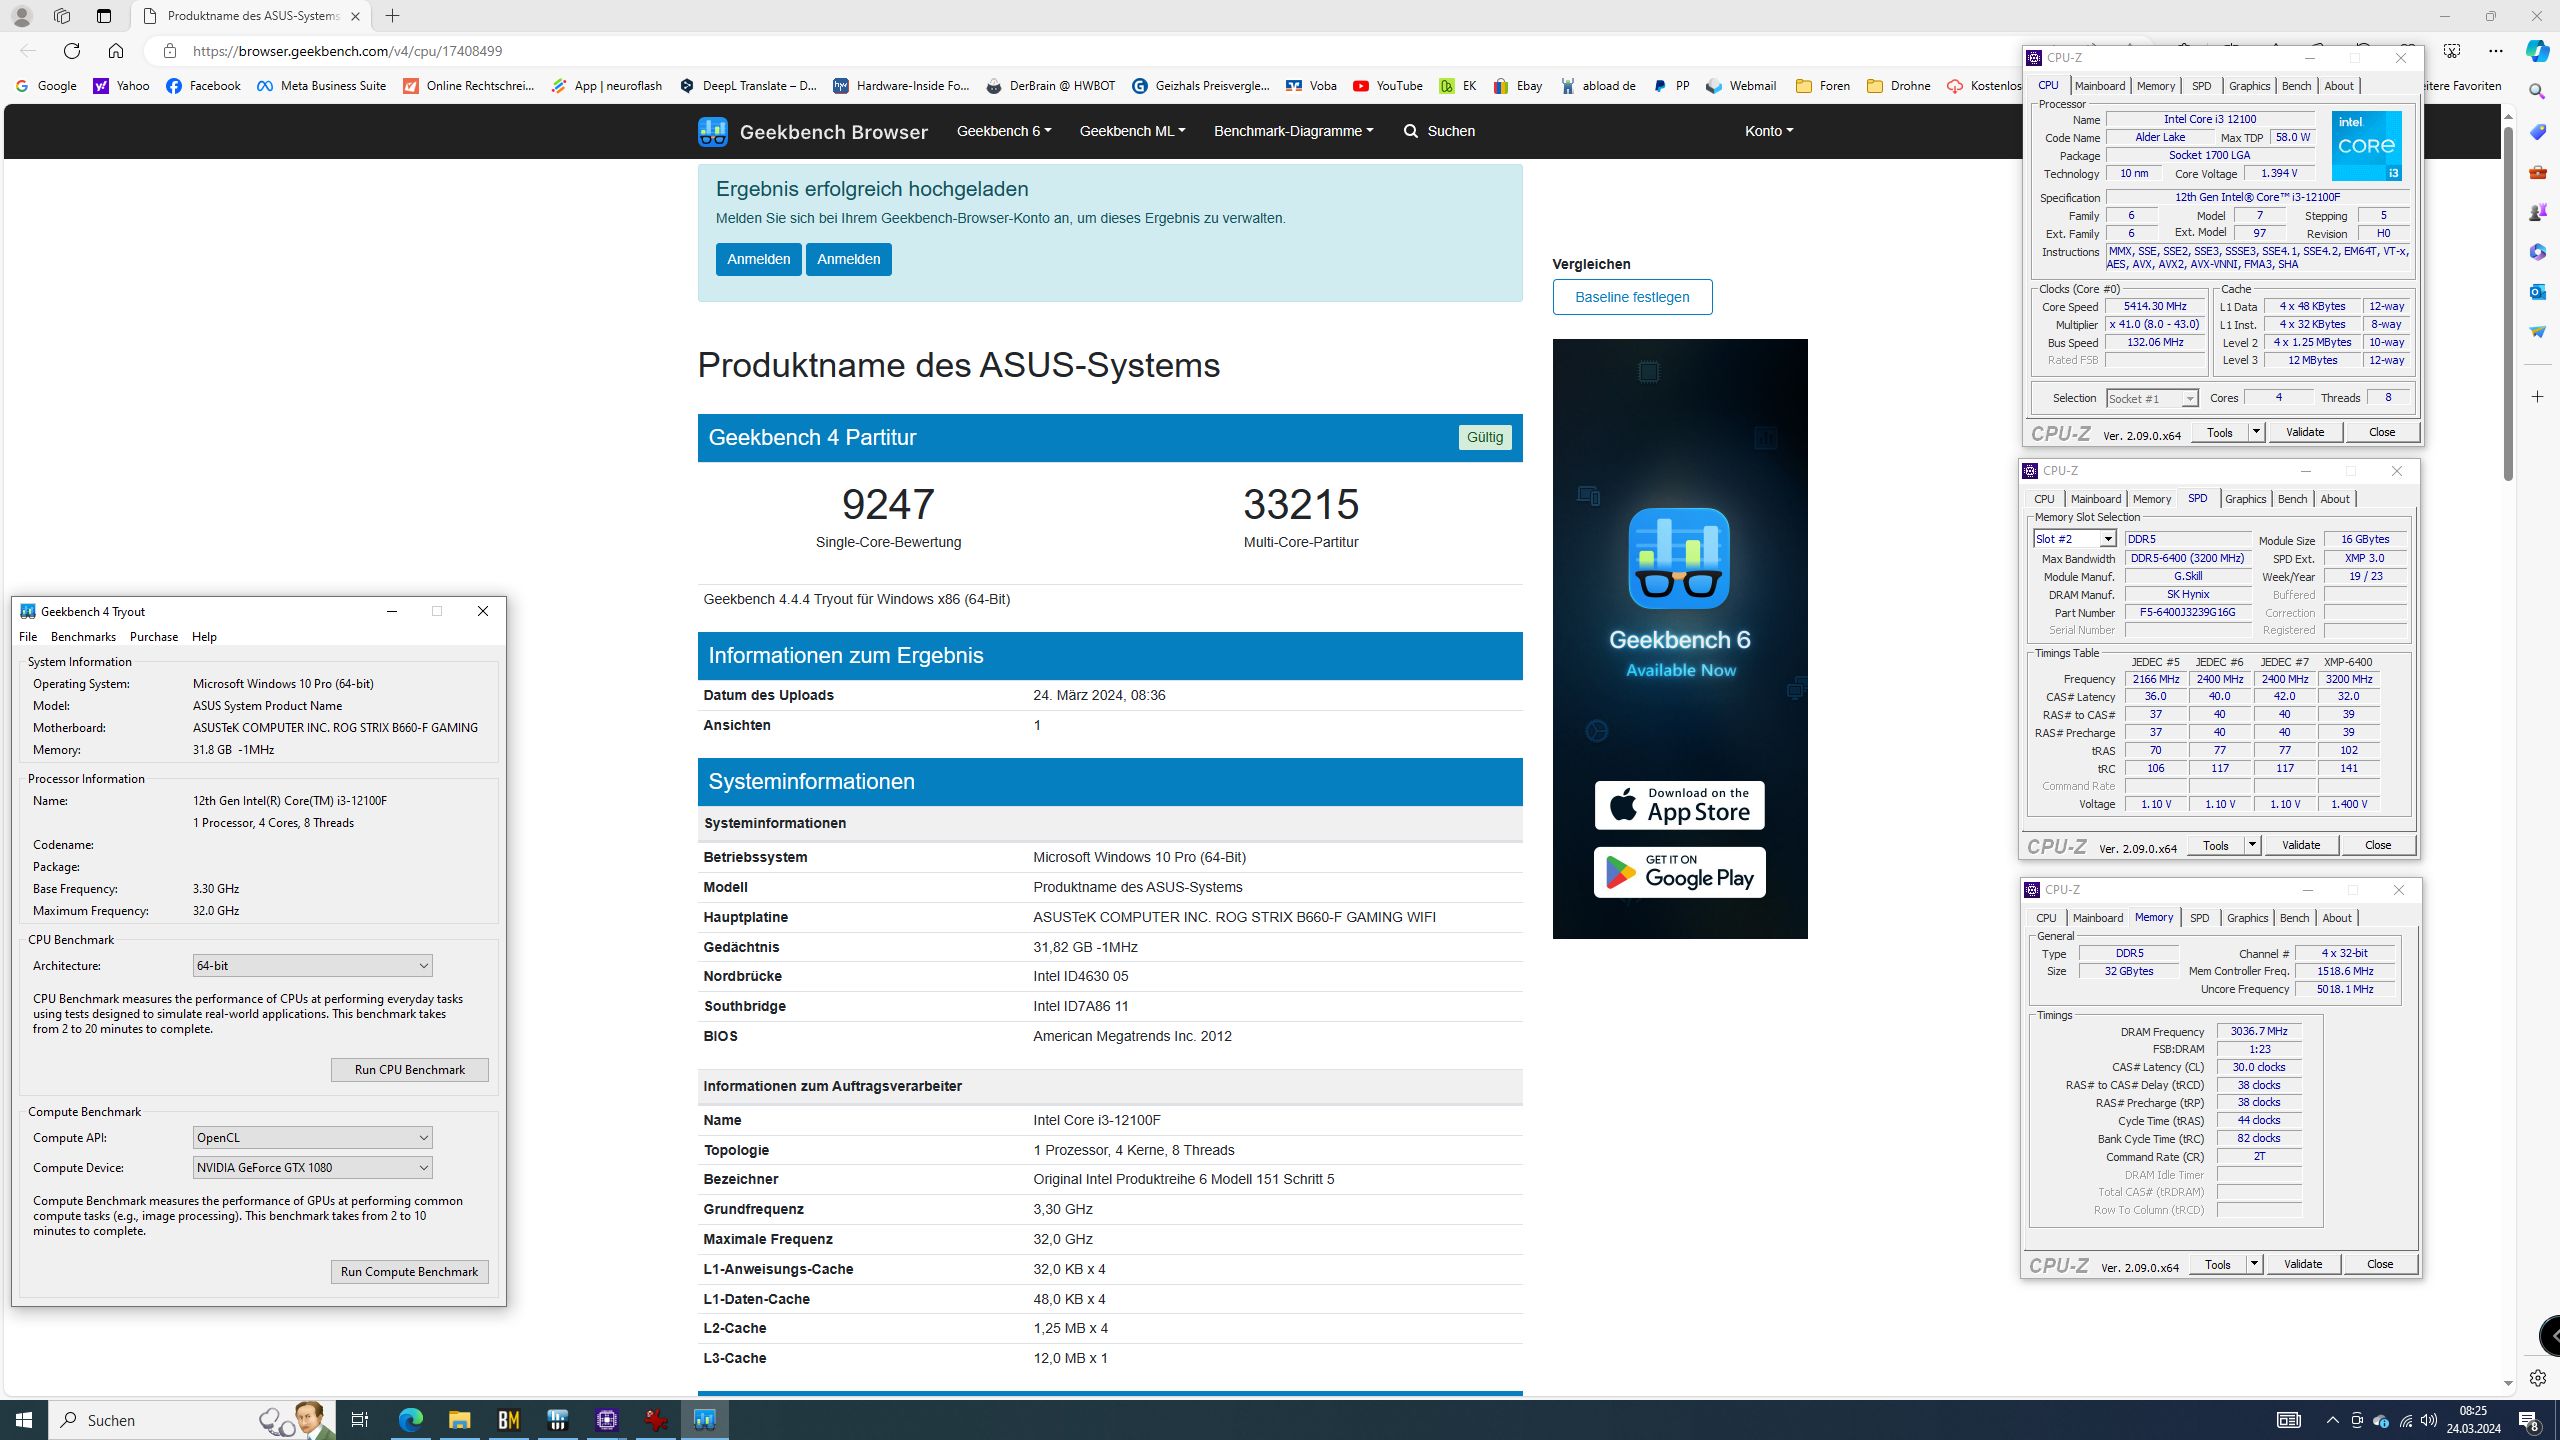The width and height of the screenshot is (2560, 1440).
Task: Click the Geekbench 6 Available Now ad banner
Action: point(1679,638)
